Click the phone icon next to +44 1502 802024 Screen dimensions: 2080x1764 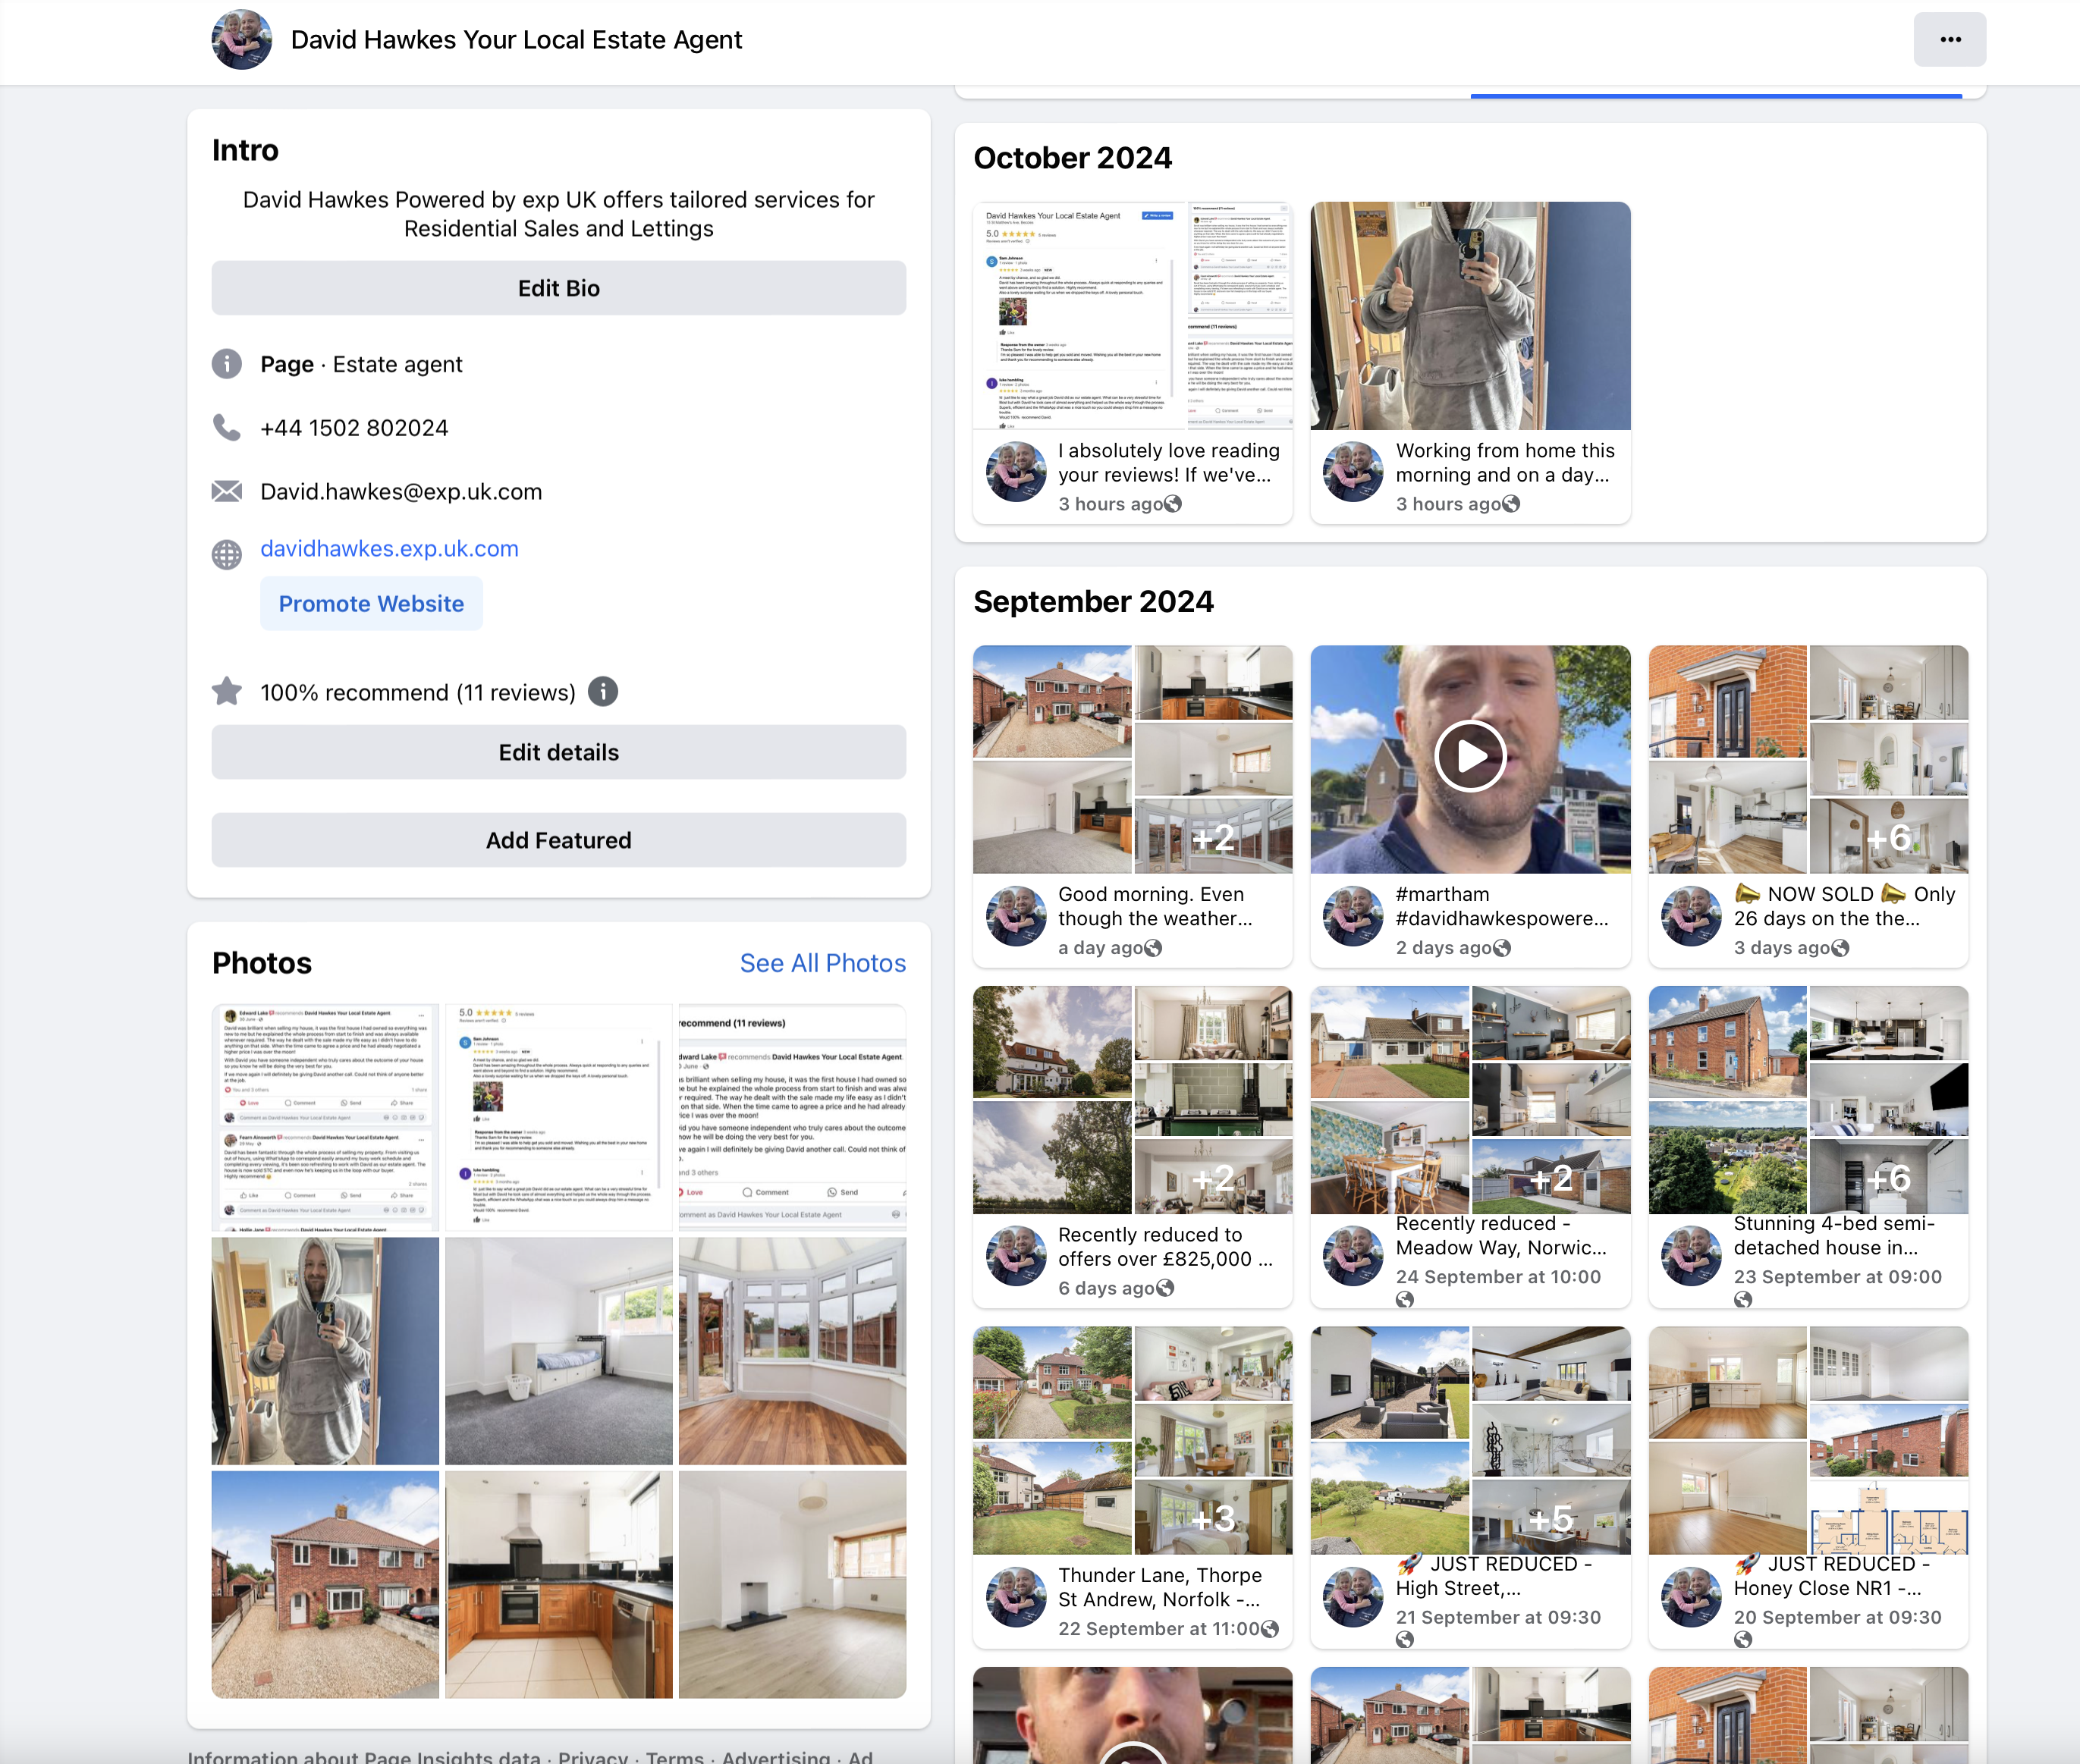click(227, 428)
